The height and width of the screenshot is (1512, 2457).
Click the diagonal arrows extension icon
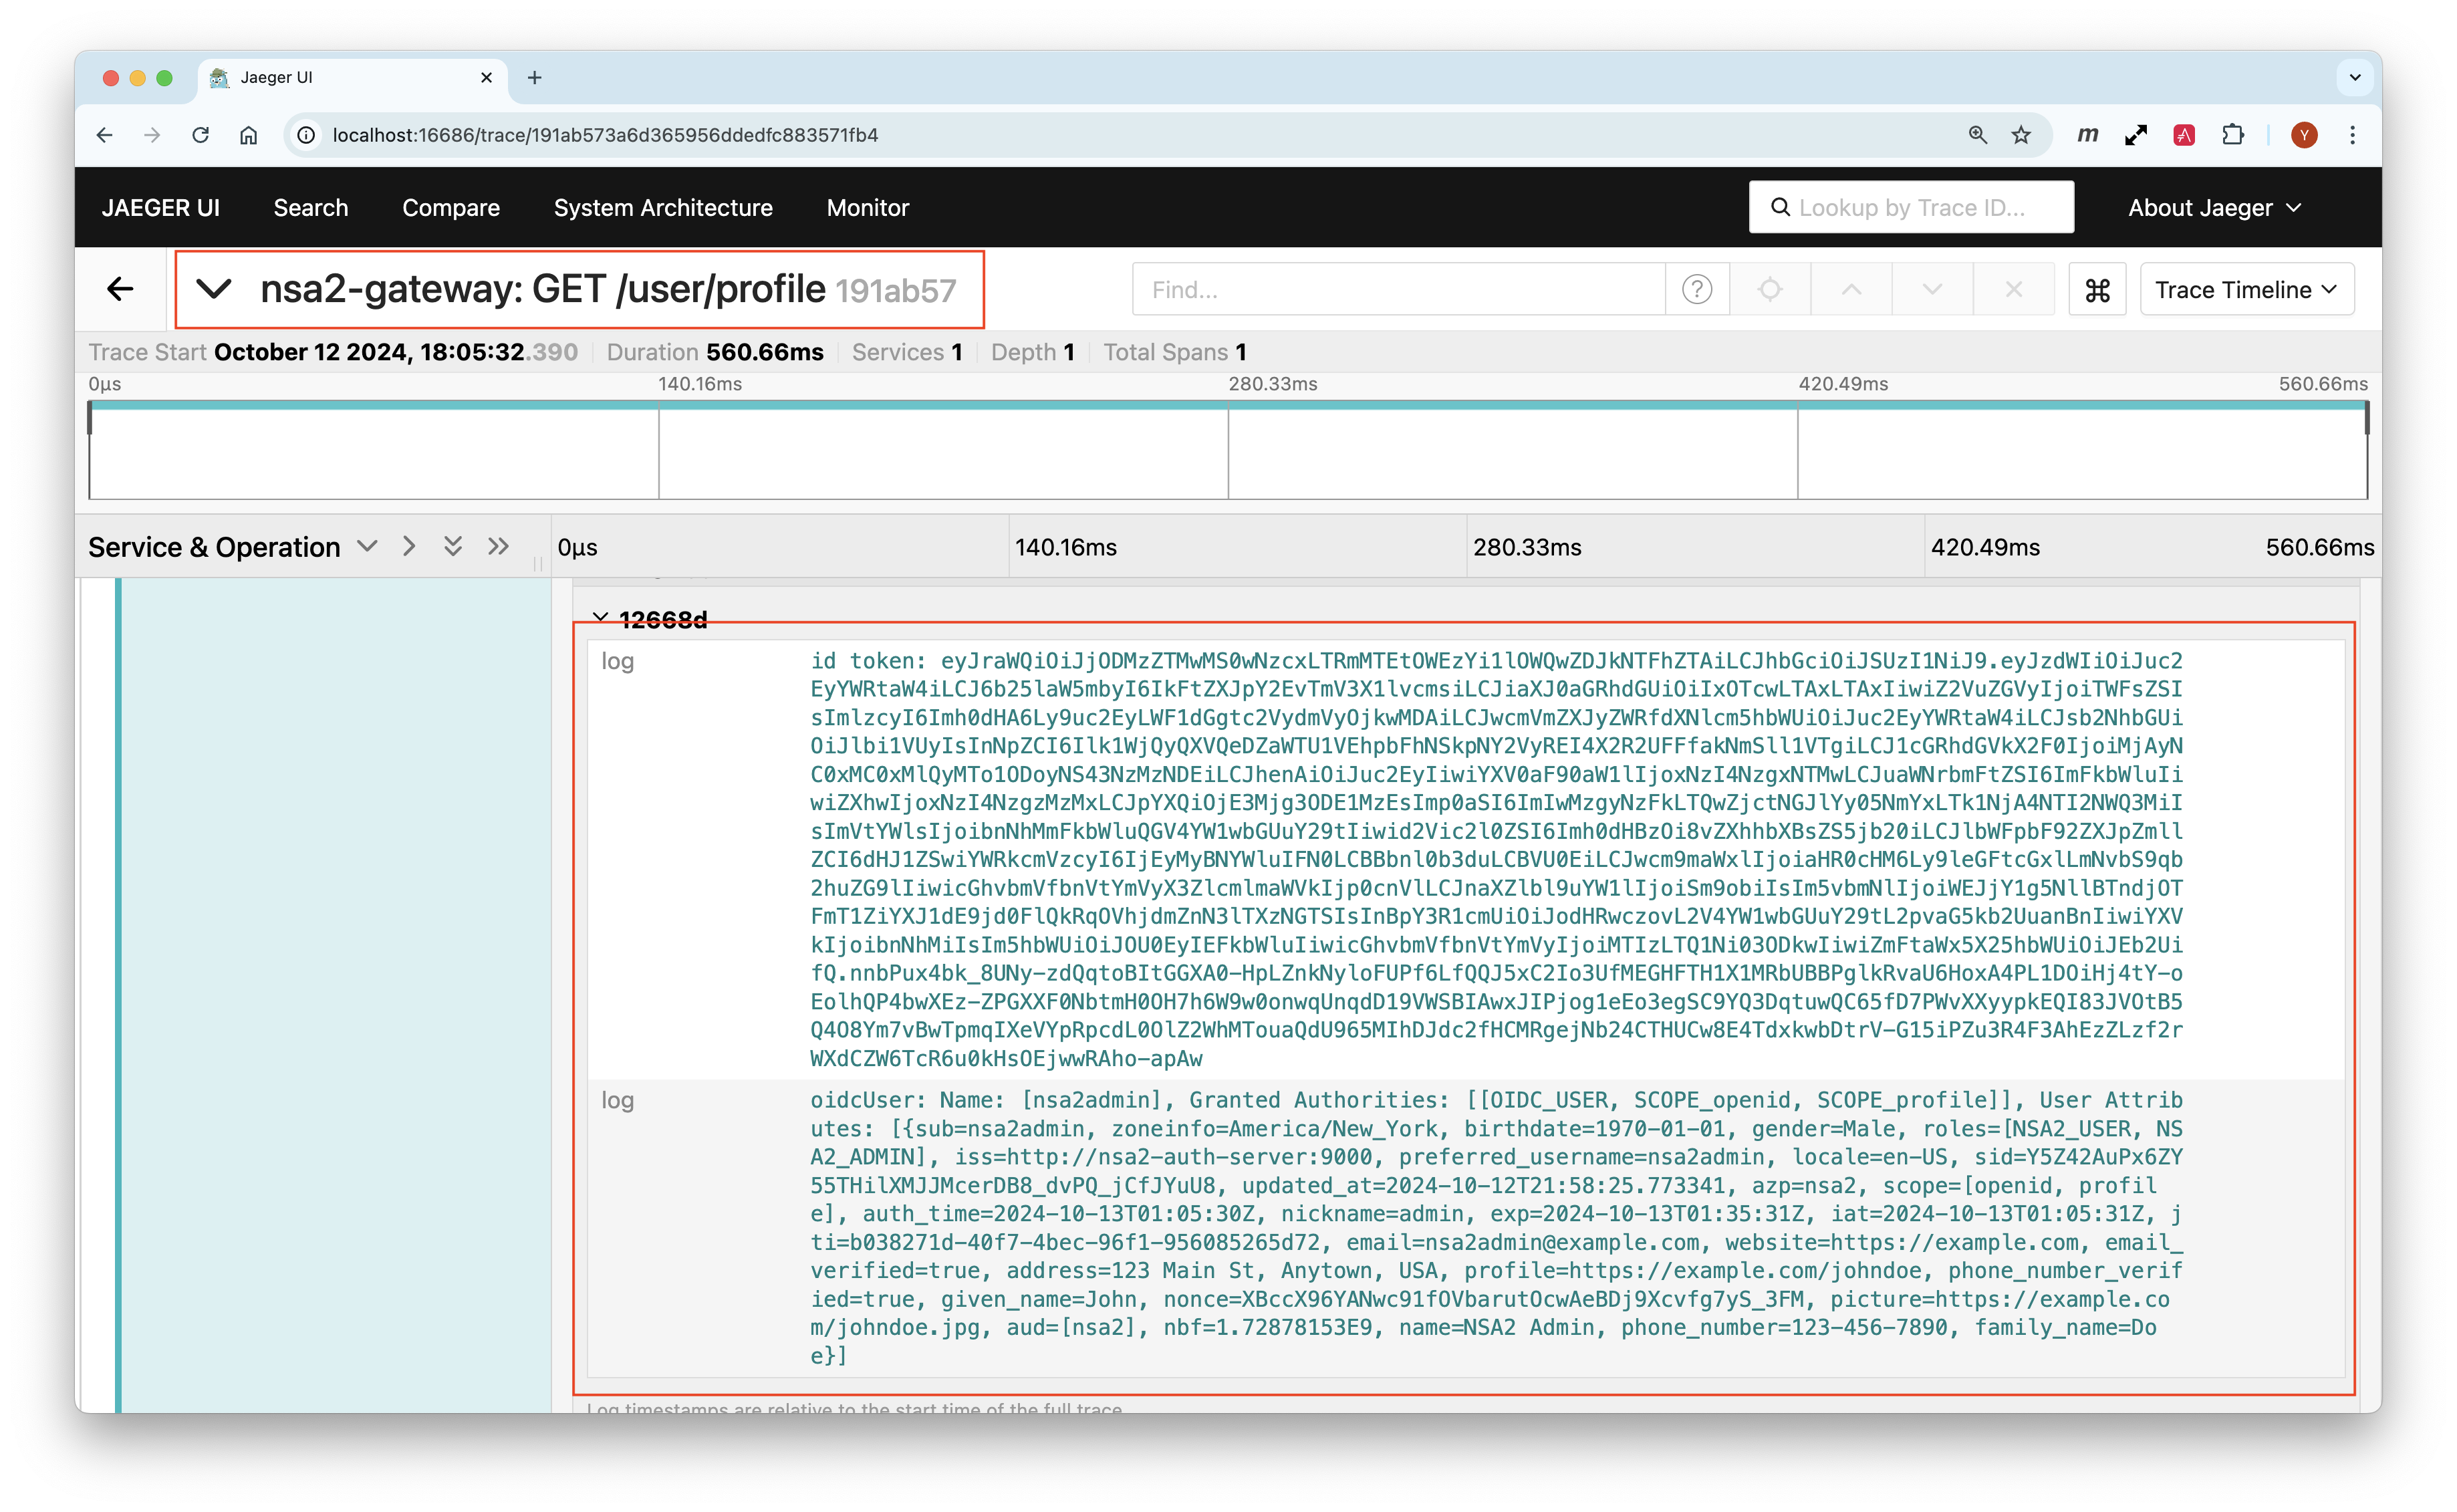point(2136,135)
